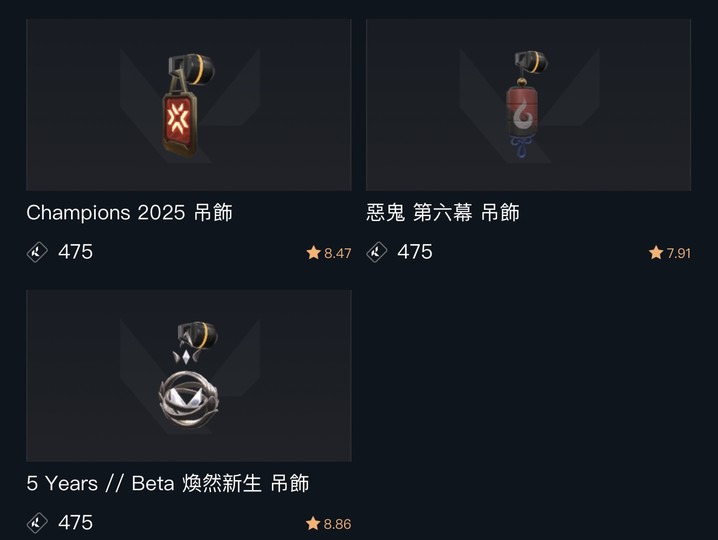This screenshot has width=718, height=540.
Task: Click the star icon beside 8.86 rating
Action: pos(313,523)
